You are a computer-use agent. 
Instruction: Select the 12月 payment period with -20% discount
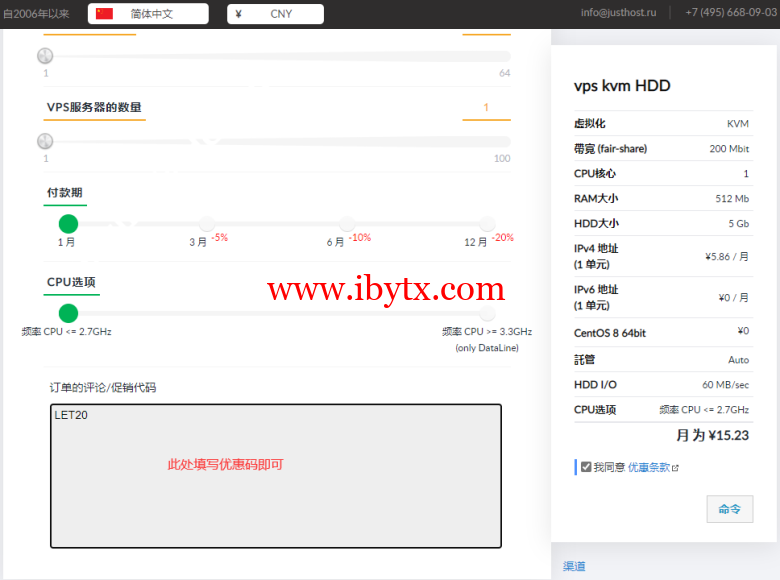point(487,224)
